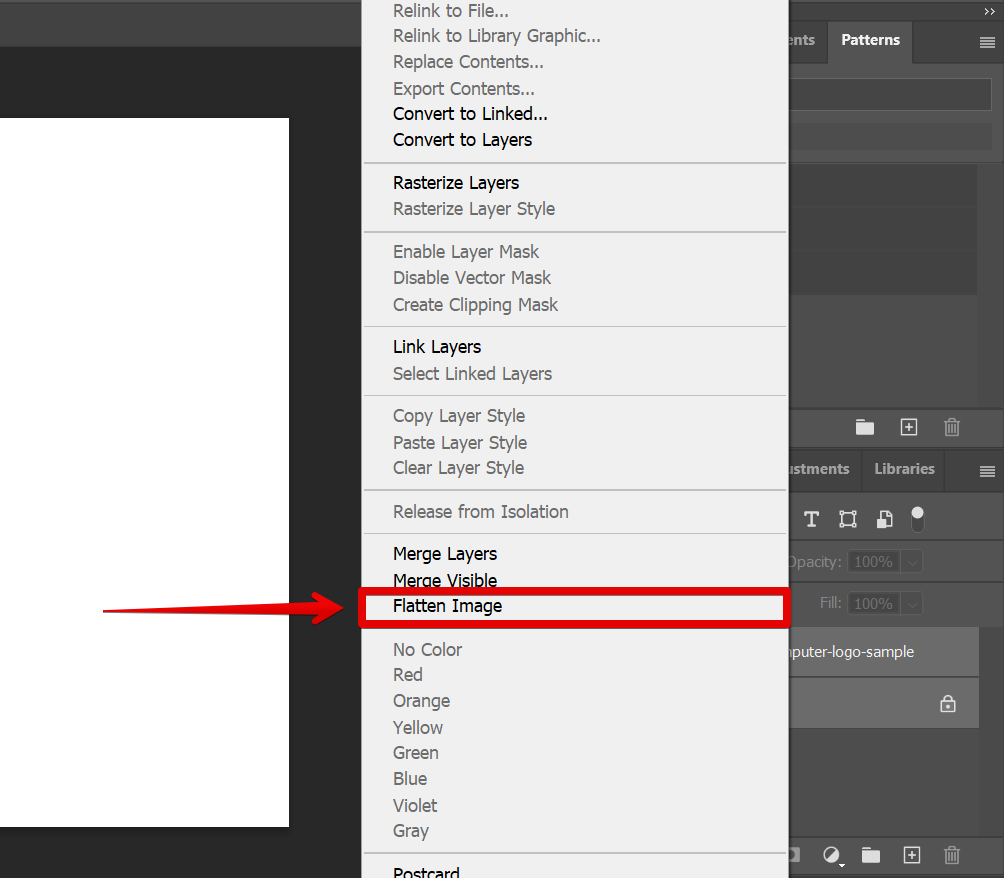The image size is (1004, 878).
Task: Create new layer group folder icon
Action: coord(871,855)
